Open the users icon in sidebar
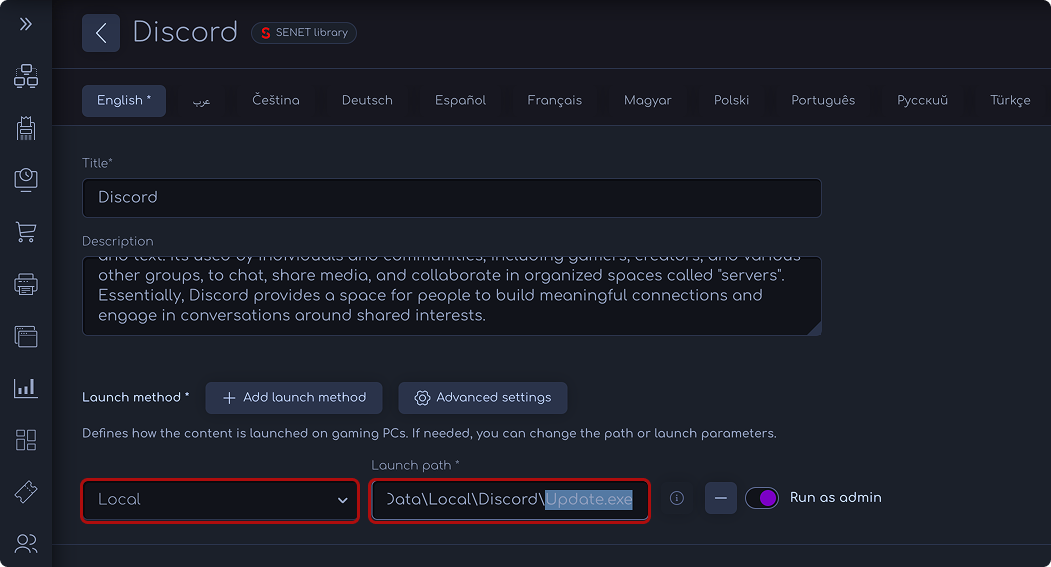The height and width of the screenshot is (567, 1051). point(26,544)
